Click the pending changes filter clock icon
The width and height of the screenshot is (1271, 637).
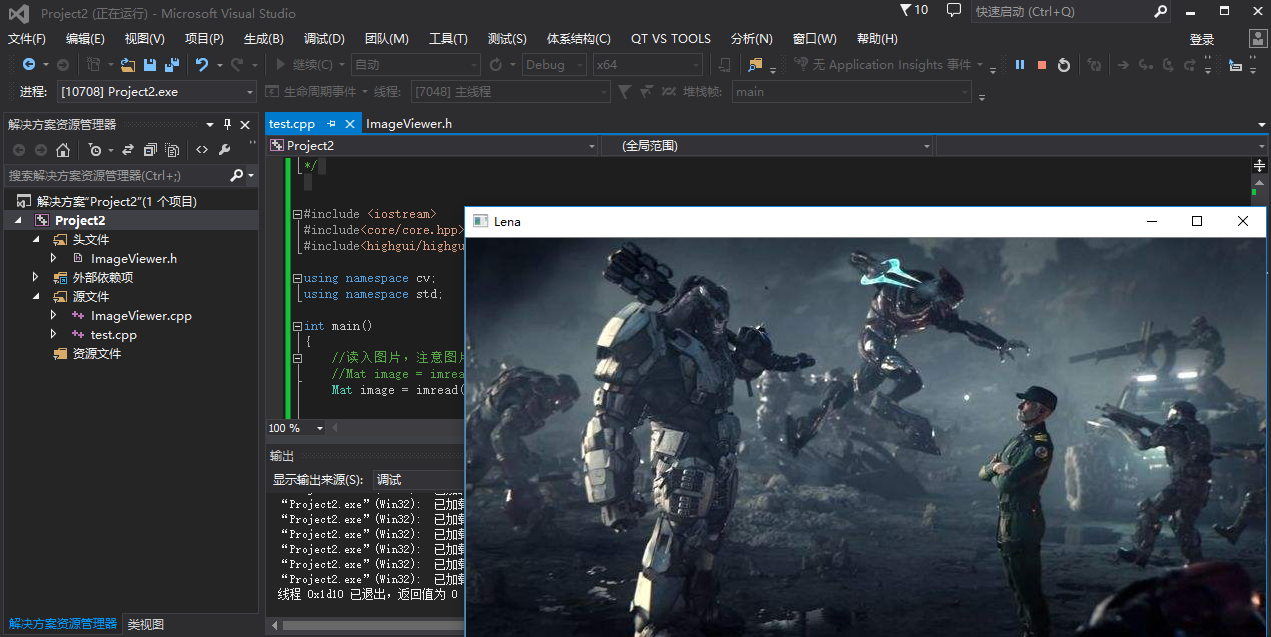coord(97,150)
